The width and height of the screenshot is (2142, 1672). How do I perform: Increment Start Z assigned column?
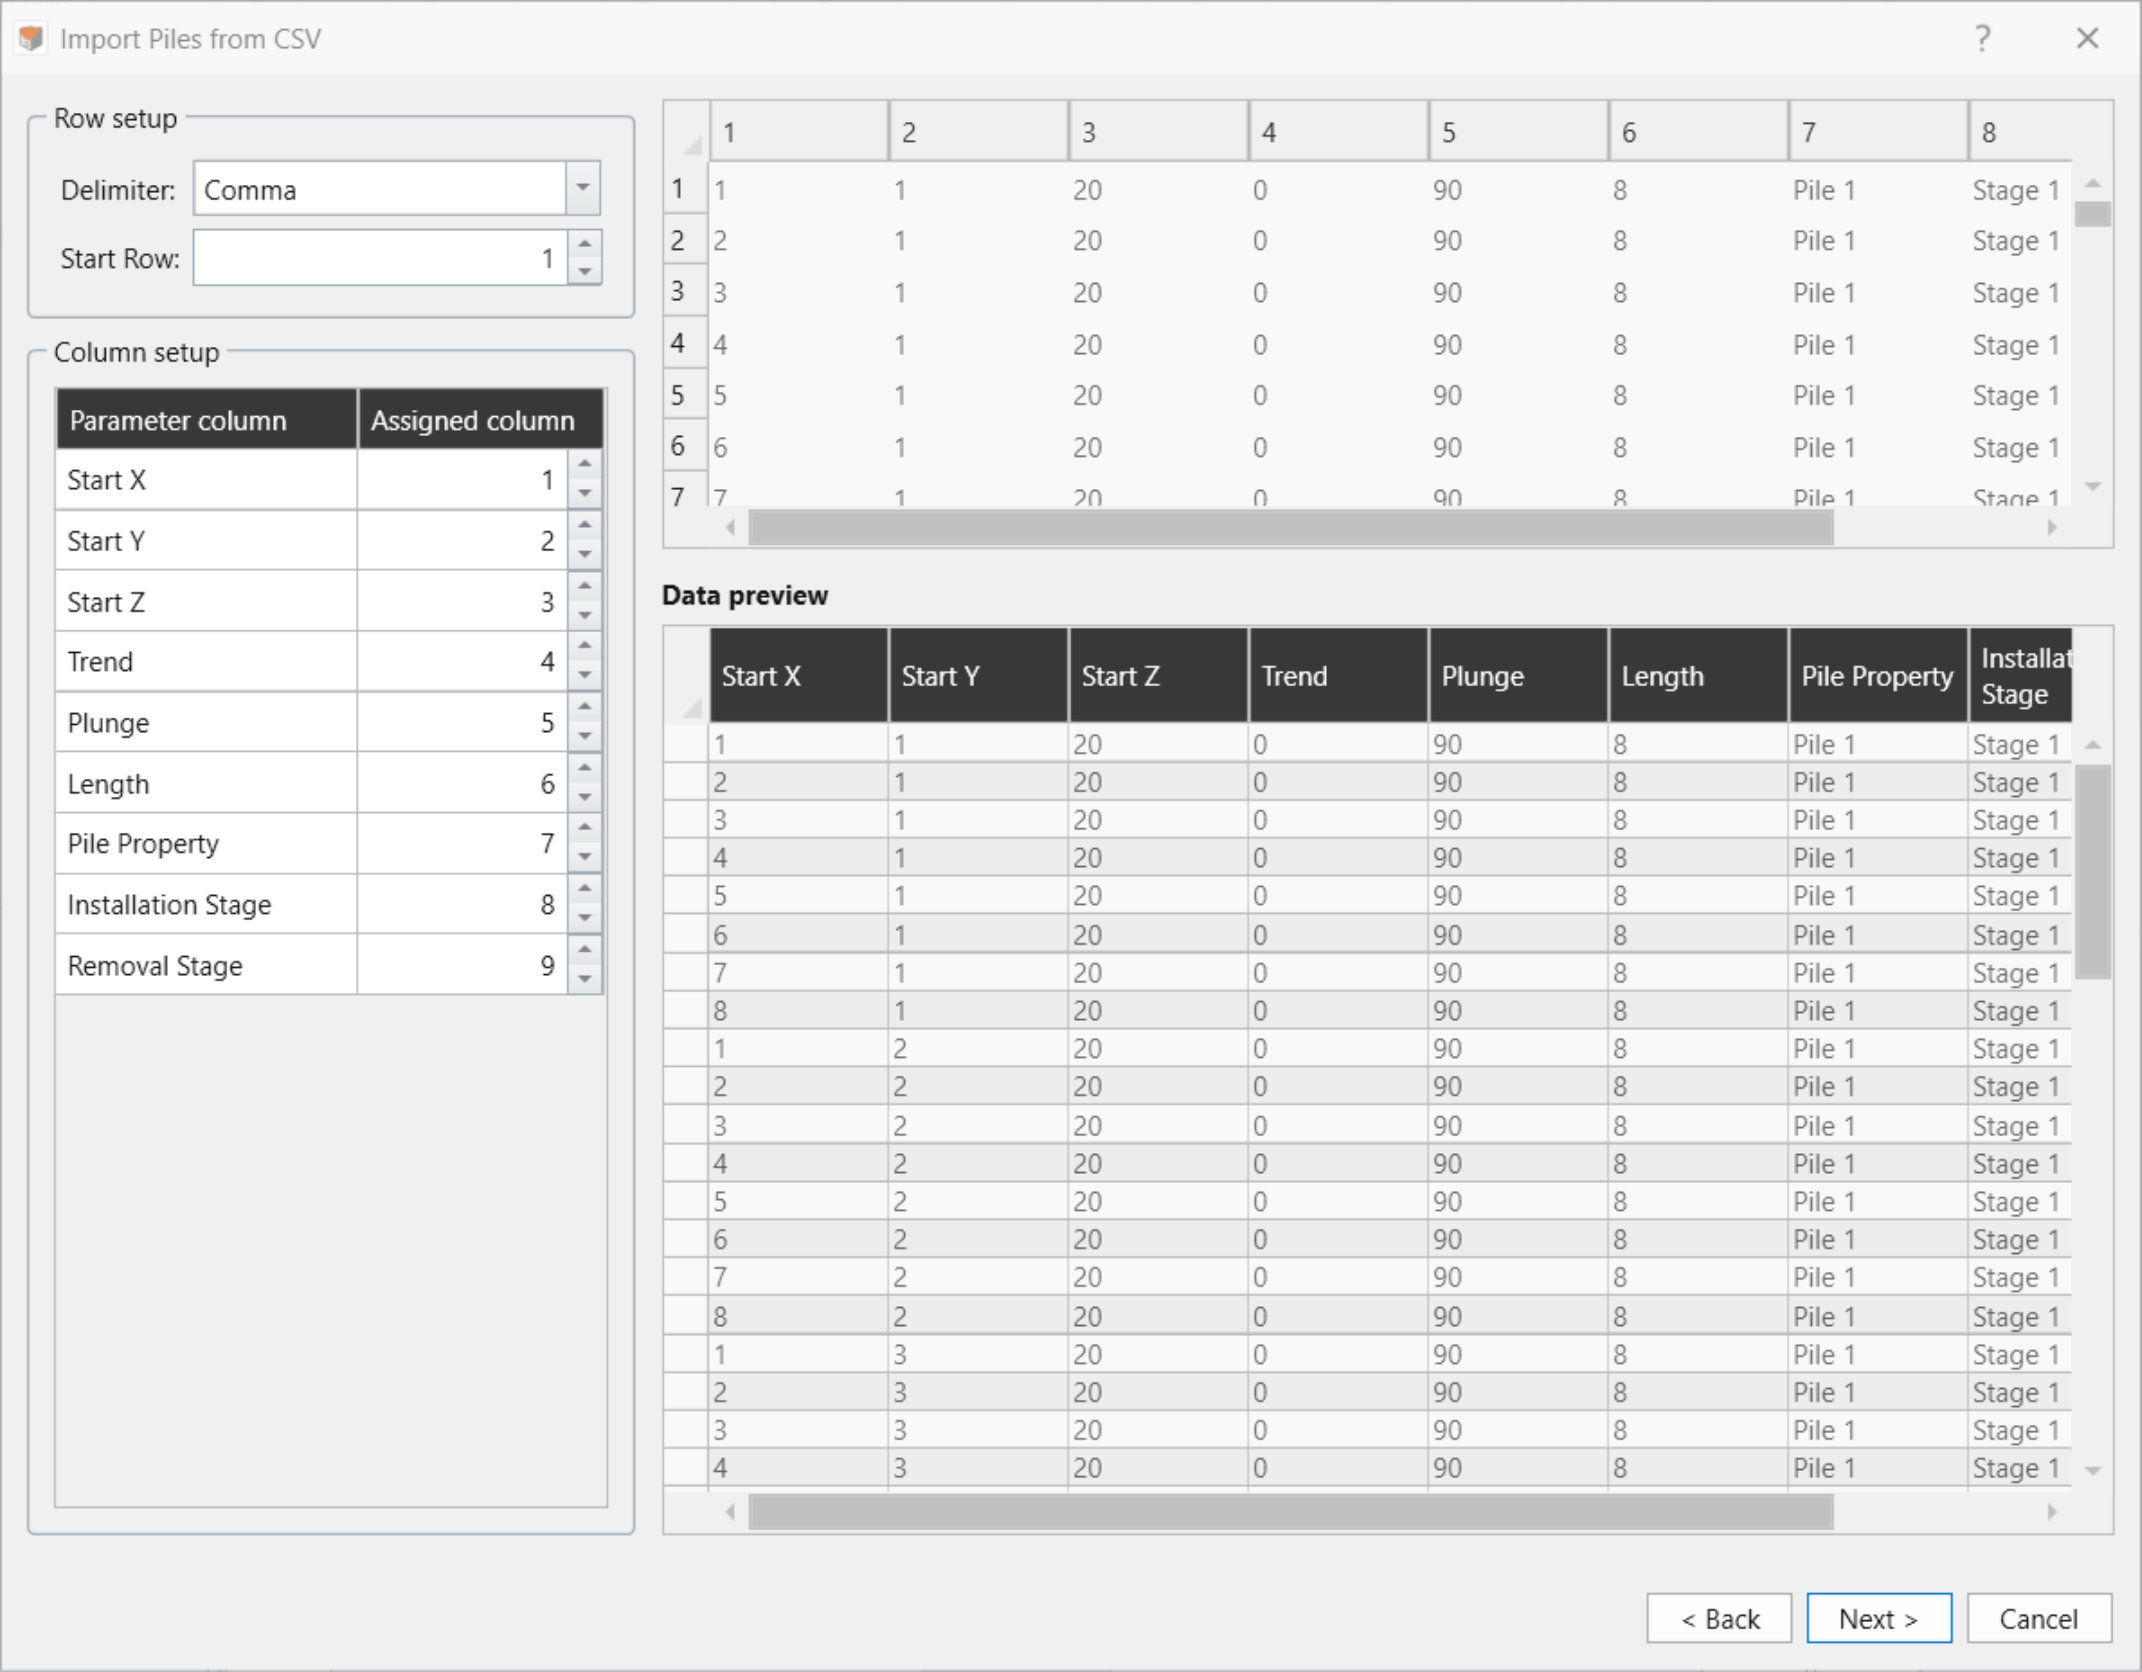tap(585, 586)
